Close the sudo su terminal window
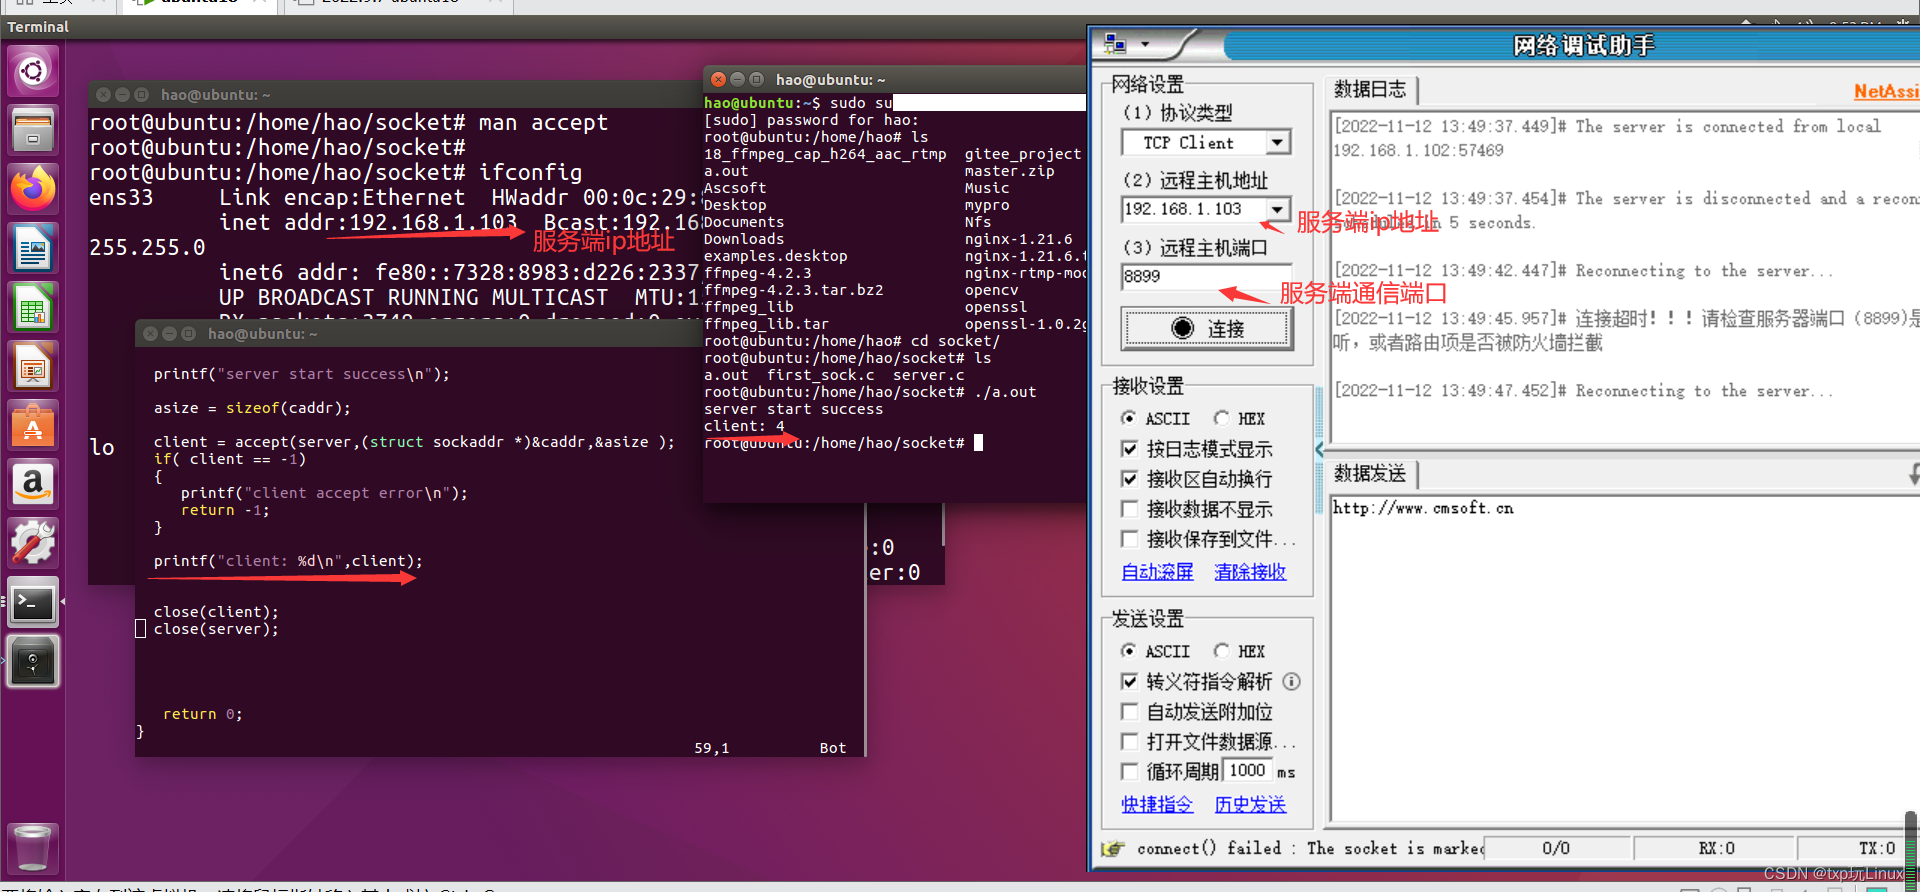The width and height of the screenshot is (1920, 892). coord(718,79)
